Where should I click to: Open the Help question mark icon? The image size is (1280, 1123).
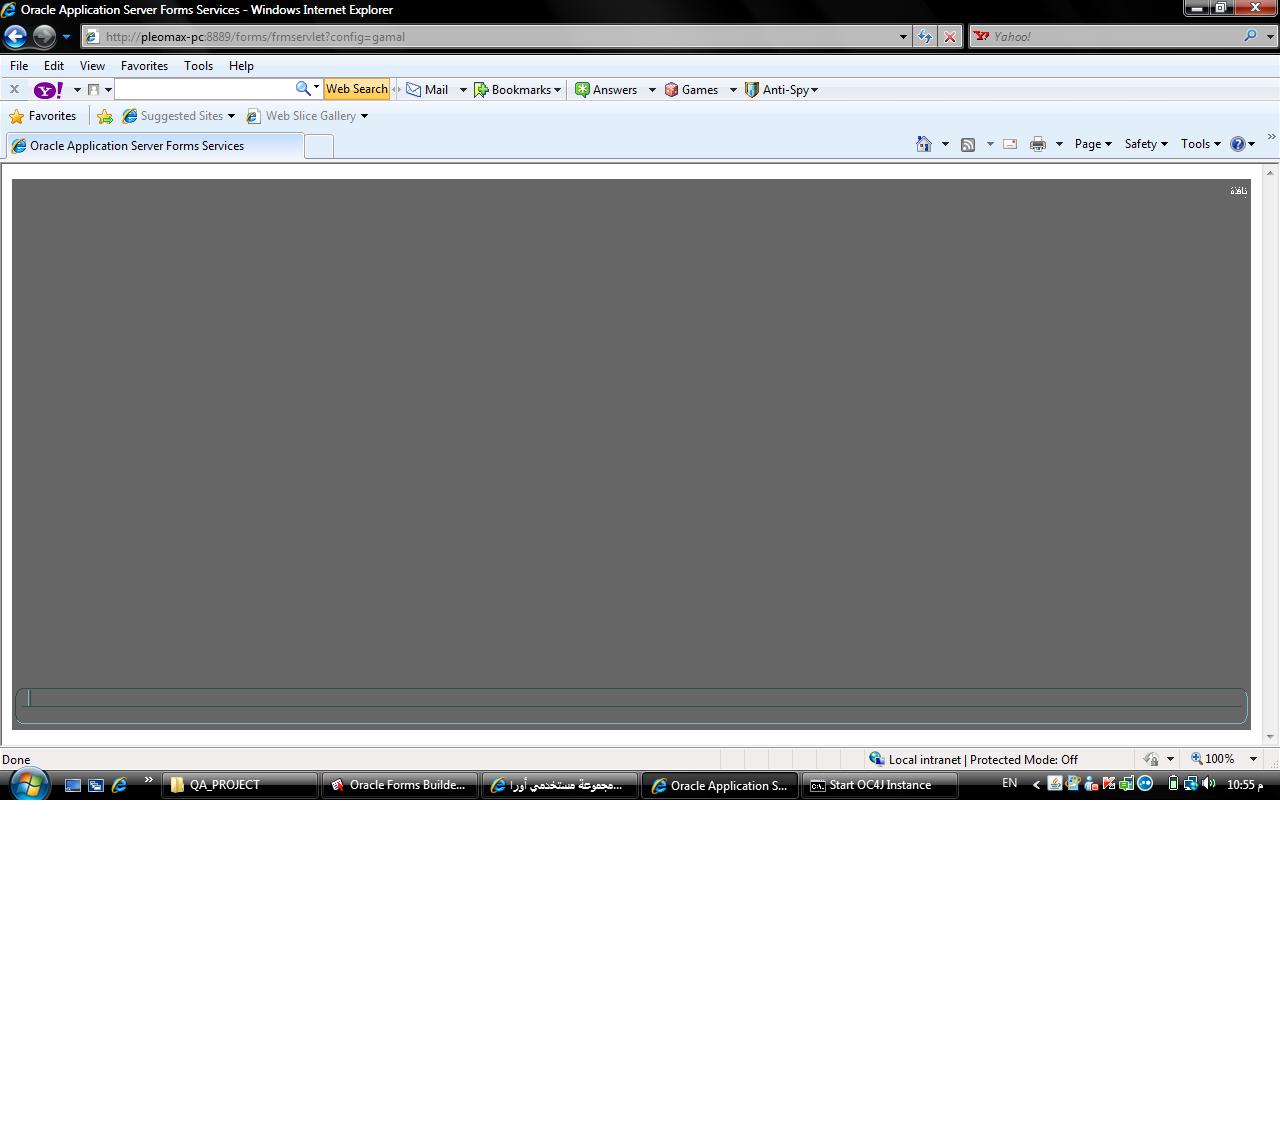click(1237, 144)
